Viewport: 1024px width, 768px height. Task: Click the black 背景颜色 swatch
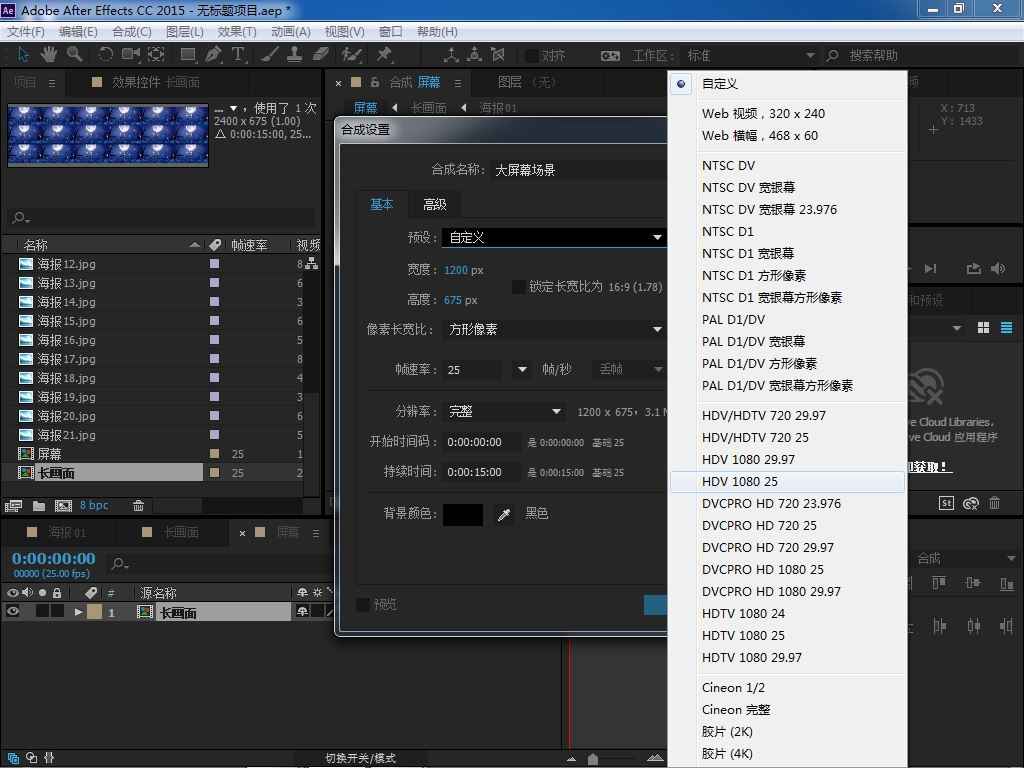[x=463, y=515]
